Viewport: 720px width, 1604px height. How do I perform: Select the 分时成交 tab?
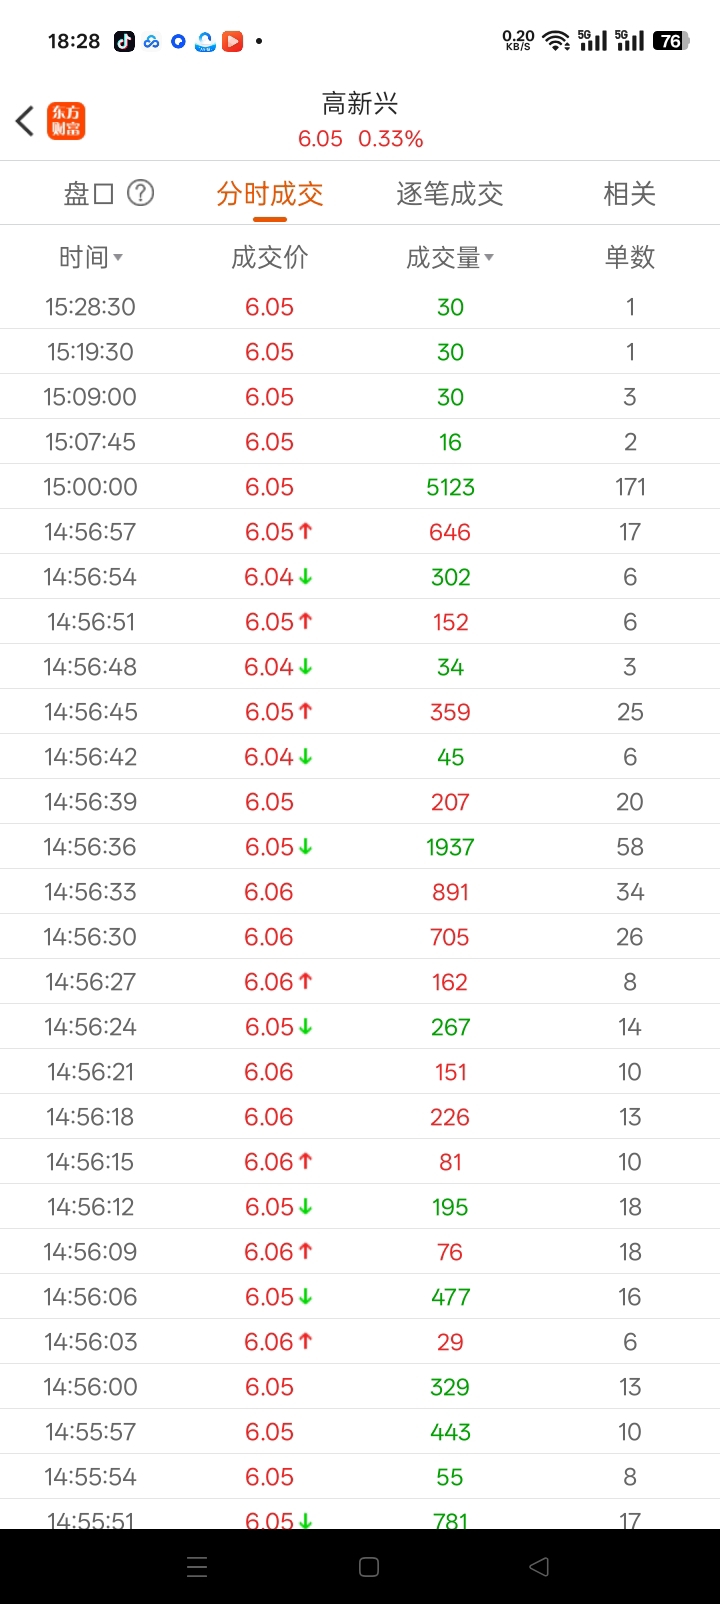pos(270,193)
